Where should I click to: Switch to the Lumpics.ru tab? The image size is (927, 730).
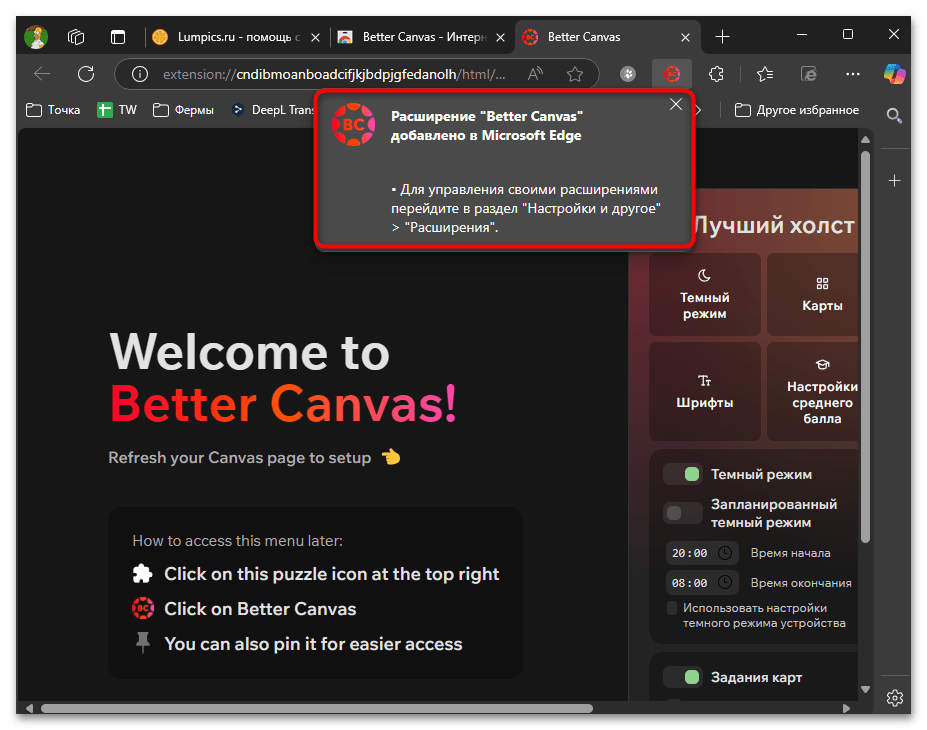point(236,37)
